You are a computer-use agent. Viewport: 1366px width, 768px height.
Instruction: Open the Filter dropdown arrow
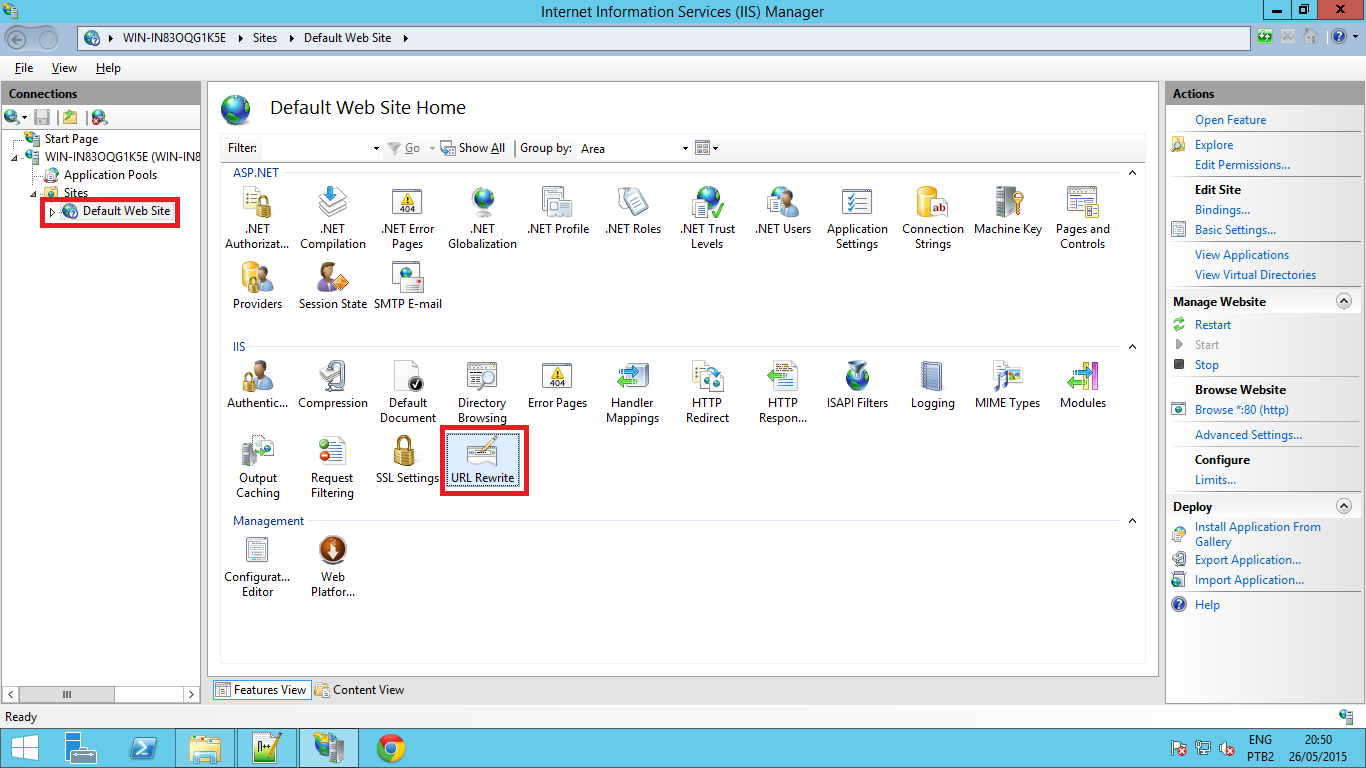376,148
